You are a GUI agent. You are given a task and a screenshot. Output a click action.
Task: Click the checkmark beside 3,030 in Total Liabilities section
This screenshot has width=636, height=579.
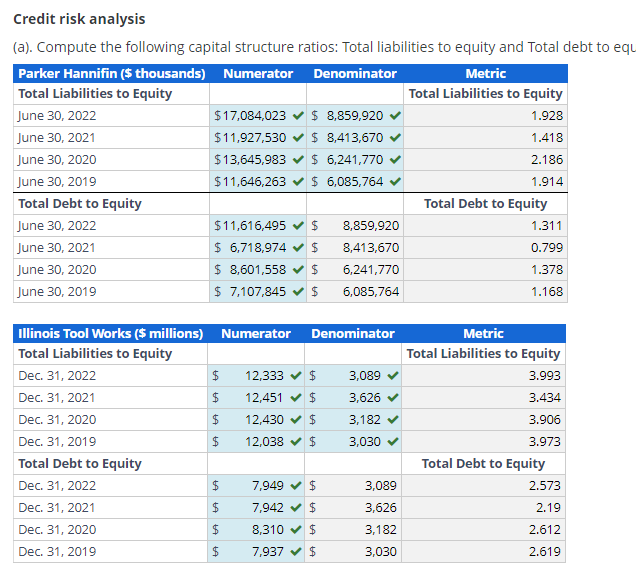tap(393, 441)
